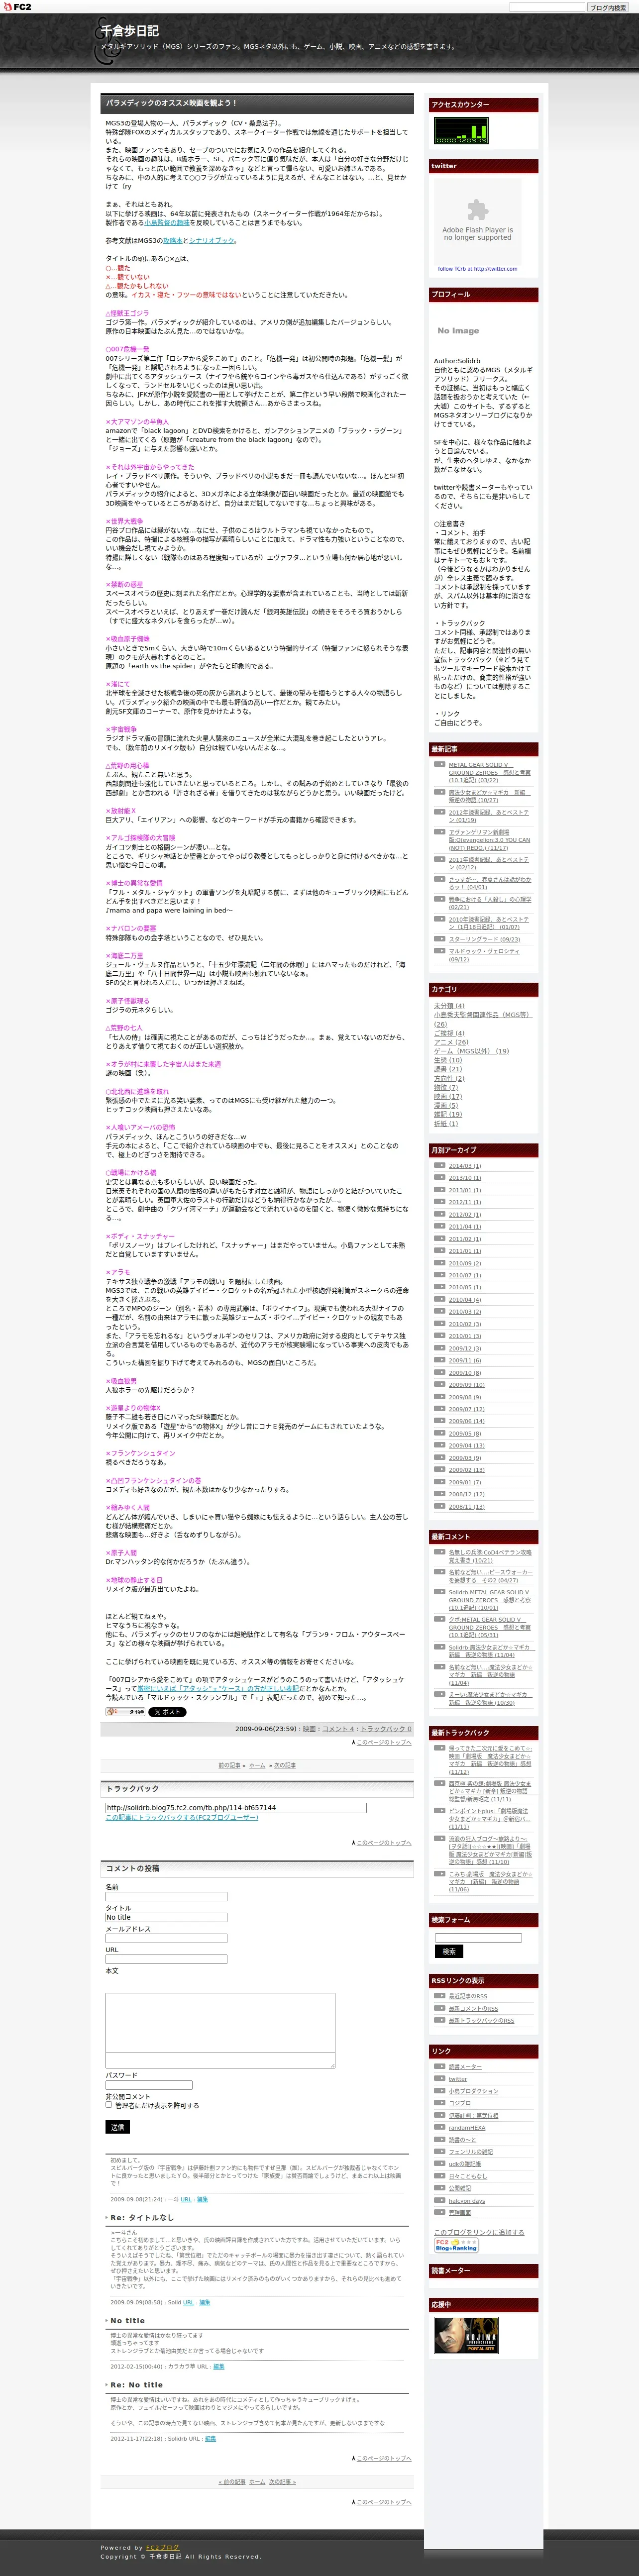This screenshot has width=639, height=2576.
Task: Click the 拍手 clap button under article
Action: 126,1712
